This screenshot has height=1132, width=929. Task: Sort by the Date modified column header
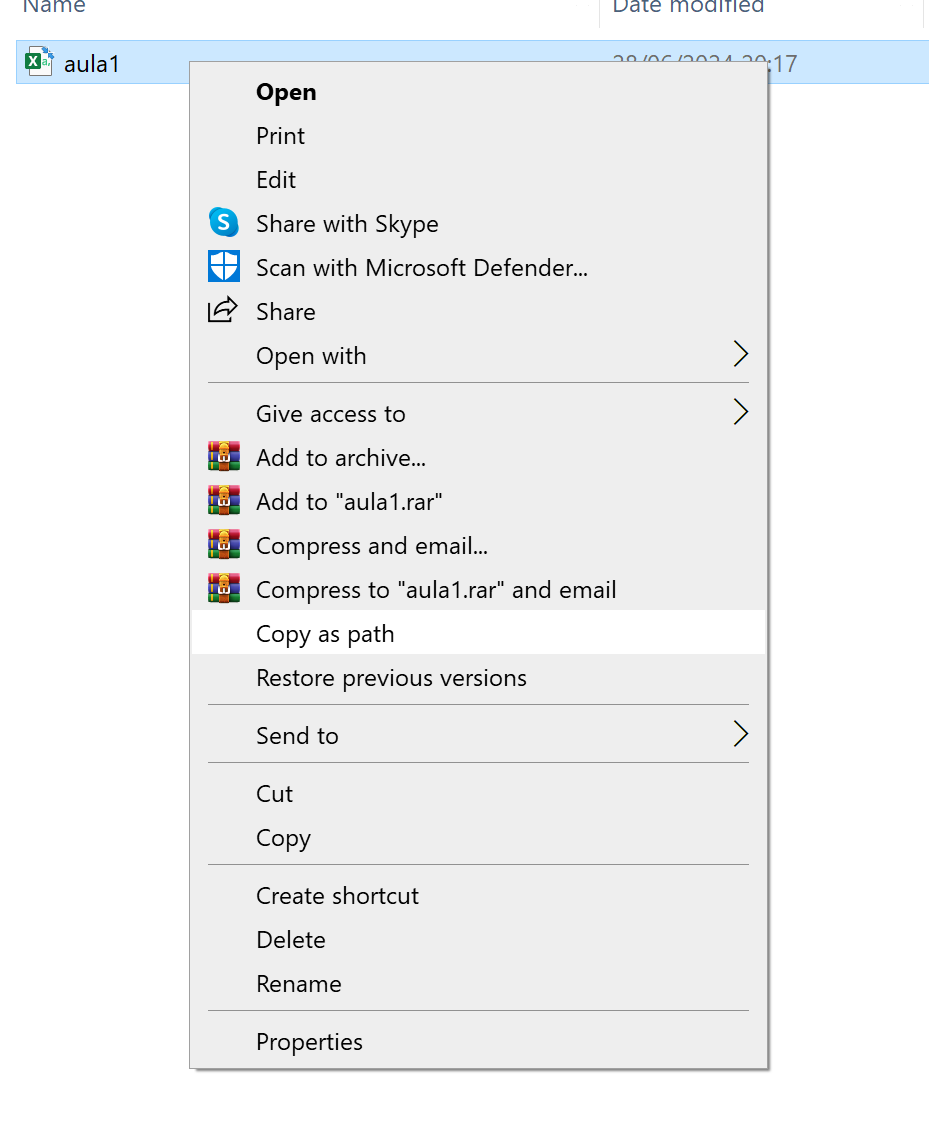point(688,8)
